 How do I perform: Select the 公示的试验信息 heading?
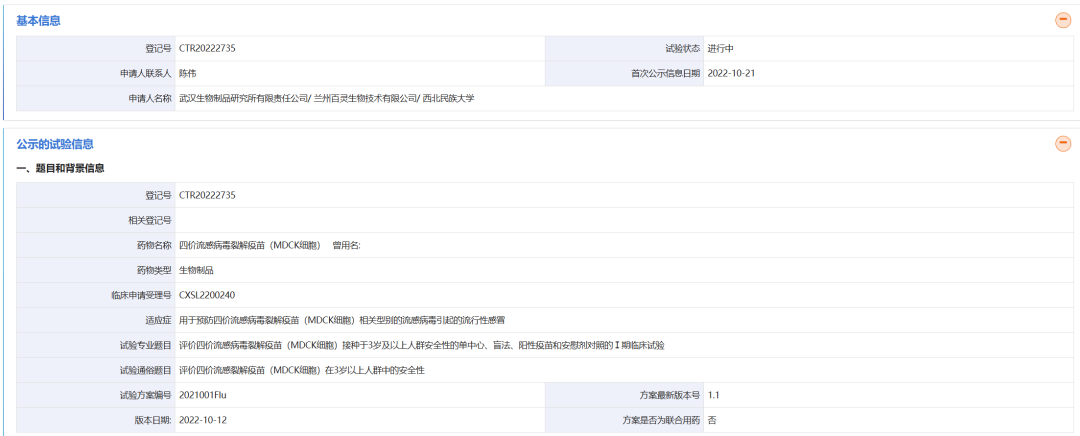click(x=55, y=144)
